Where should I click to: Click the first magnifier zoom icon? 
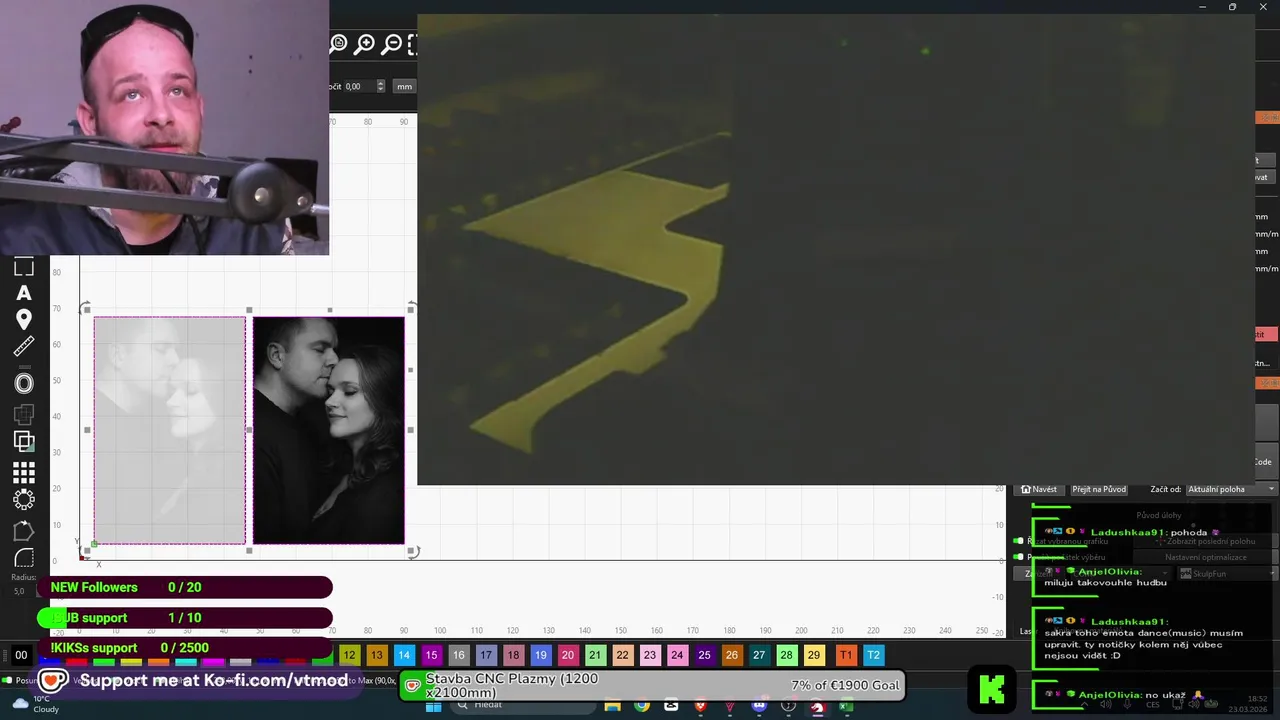point(338,43)
